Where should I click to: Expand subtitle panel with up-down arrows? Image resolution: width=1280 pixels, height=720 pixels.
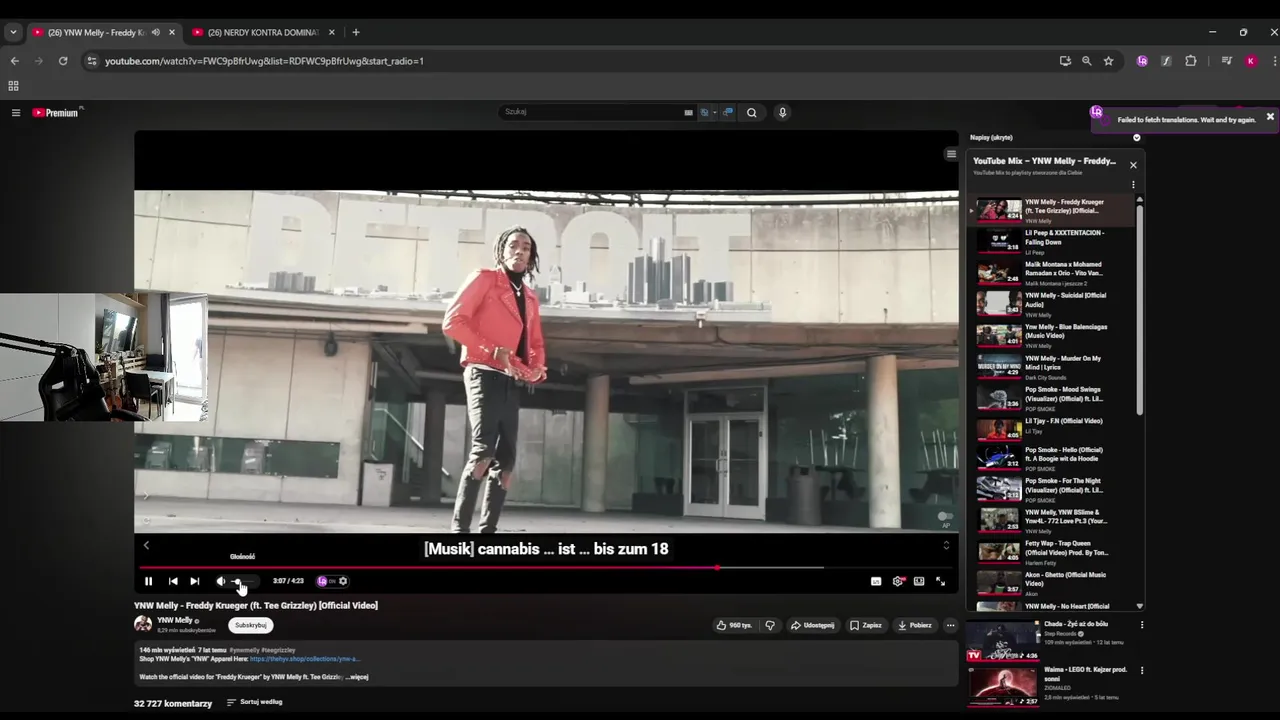(946, 545)
